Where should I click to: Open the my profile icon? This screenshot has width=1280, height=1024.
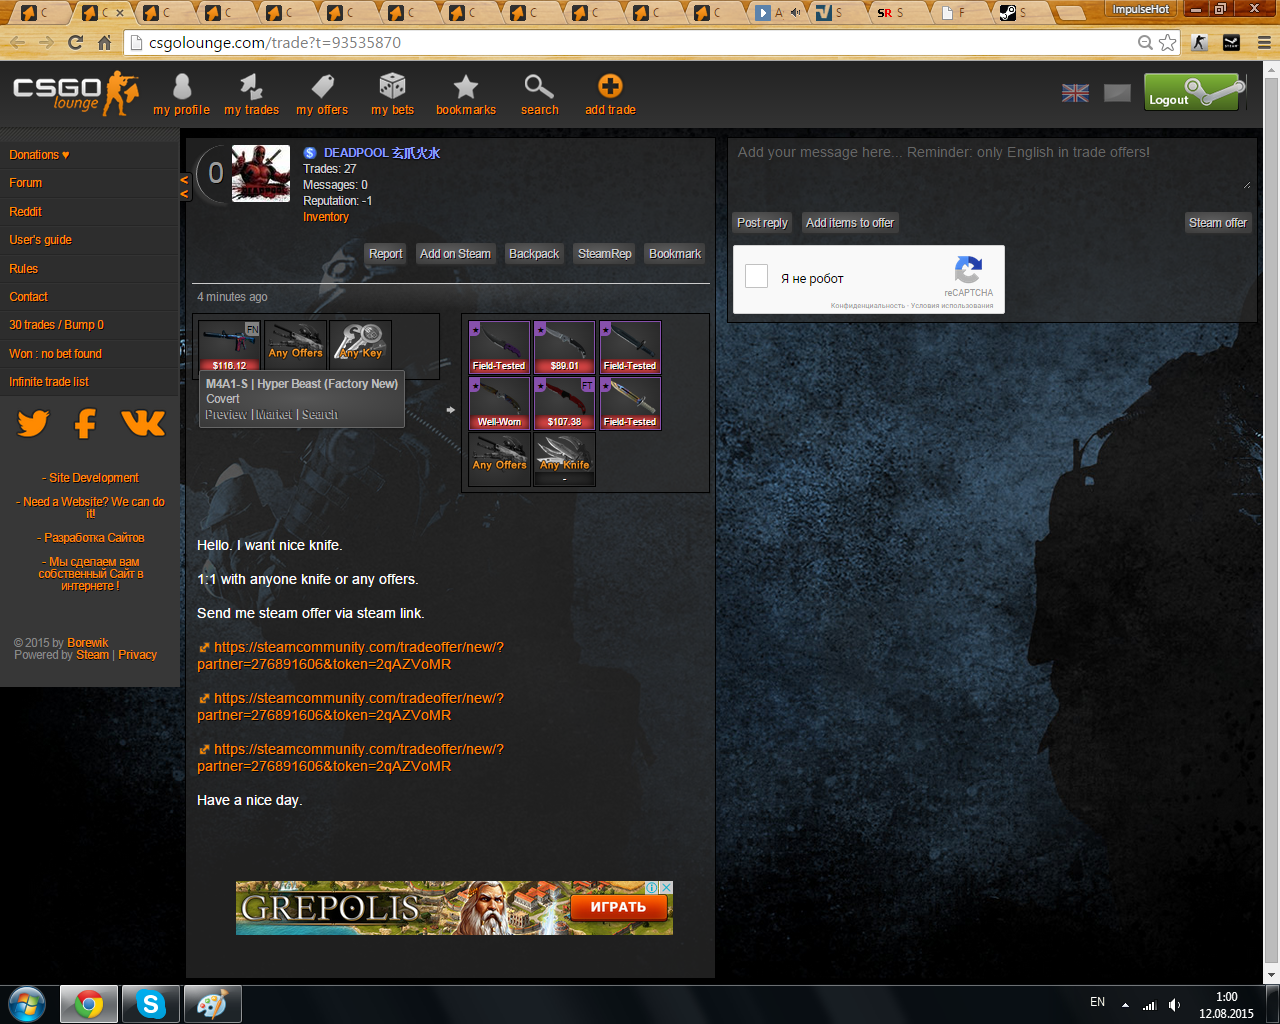pyautogui.click(x=181, y=88)
